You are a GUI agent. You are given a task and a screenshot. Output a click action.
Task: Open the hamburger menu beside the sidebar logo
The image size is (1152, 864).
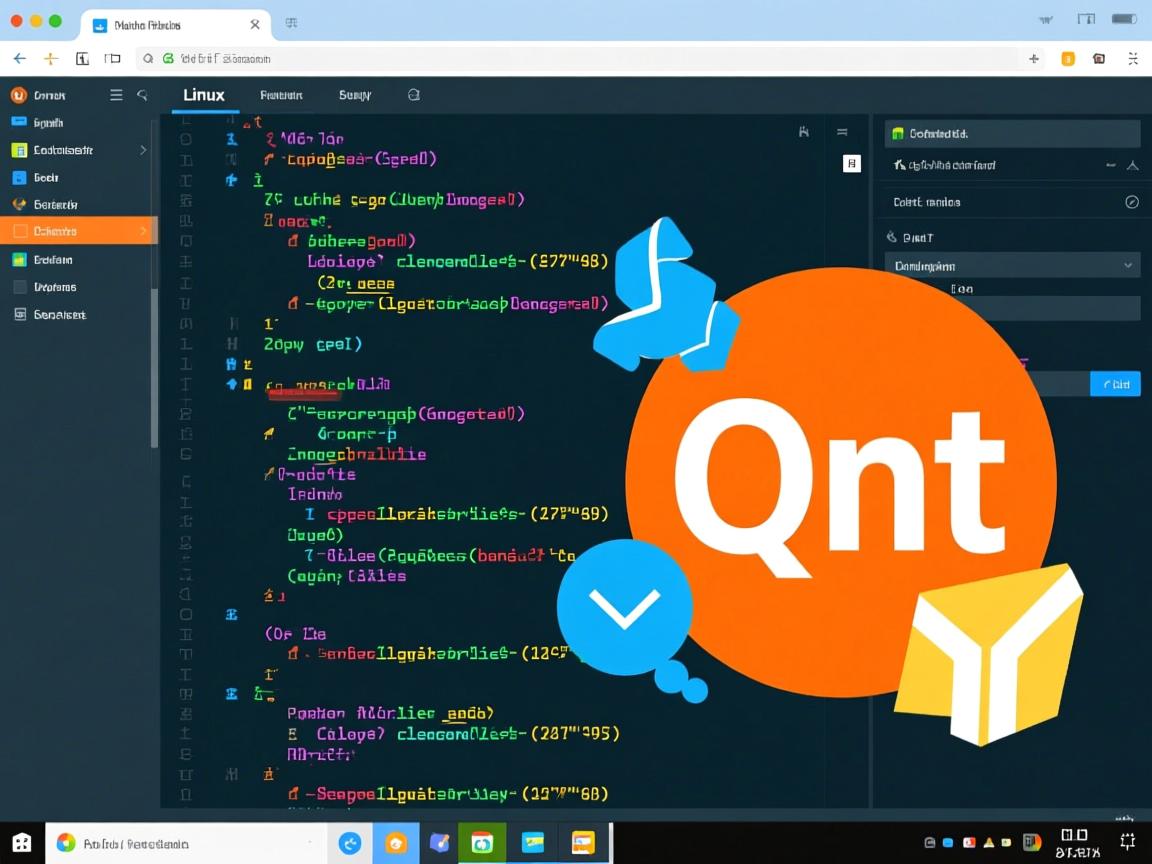click(115, 94)
